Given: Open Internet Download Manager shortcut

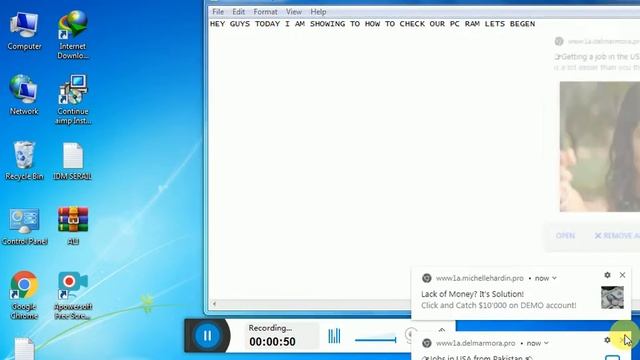Looking at the screenshot, I should pyautogui.click(x=73, y=35).
